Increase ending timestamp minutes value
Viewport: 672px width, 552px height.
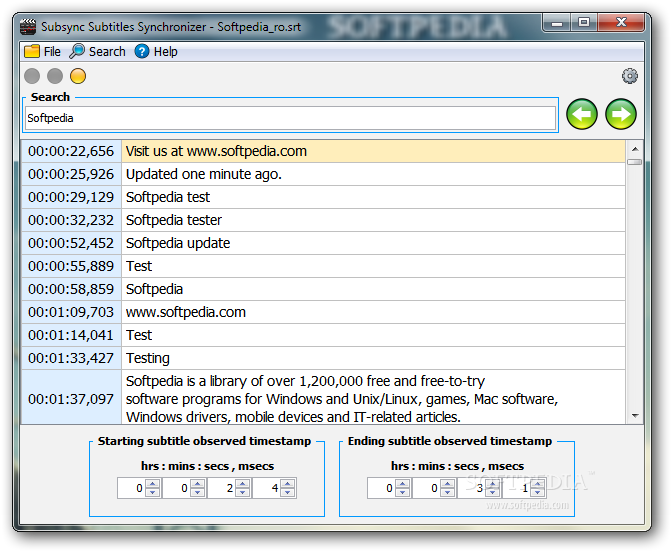click(447, 483)
